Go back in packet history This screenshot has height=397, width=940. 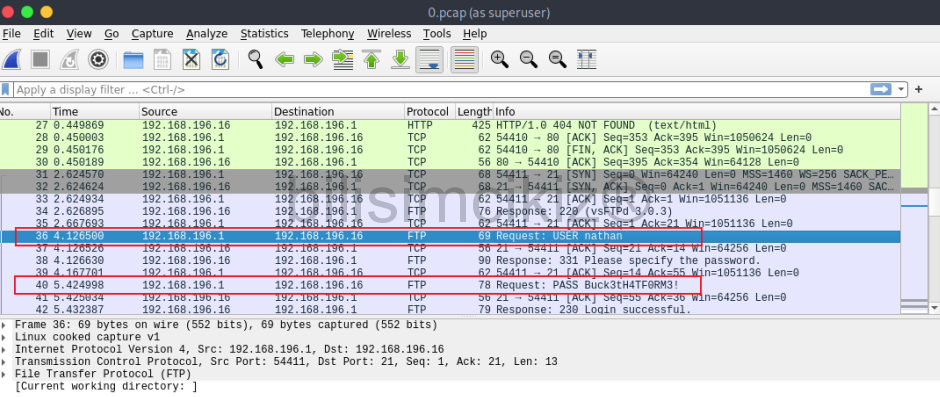tap(285, 59)
